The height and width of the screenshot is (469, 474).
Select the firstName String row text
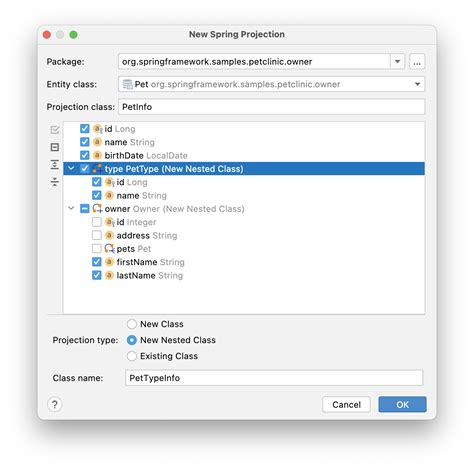pos(150,262)
